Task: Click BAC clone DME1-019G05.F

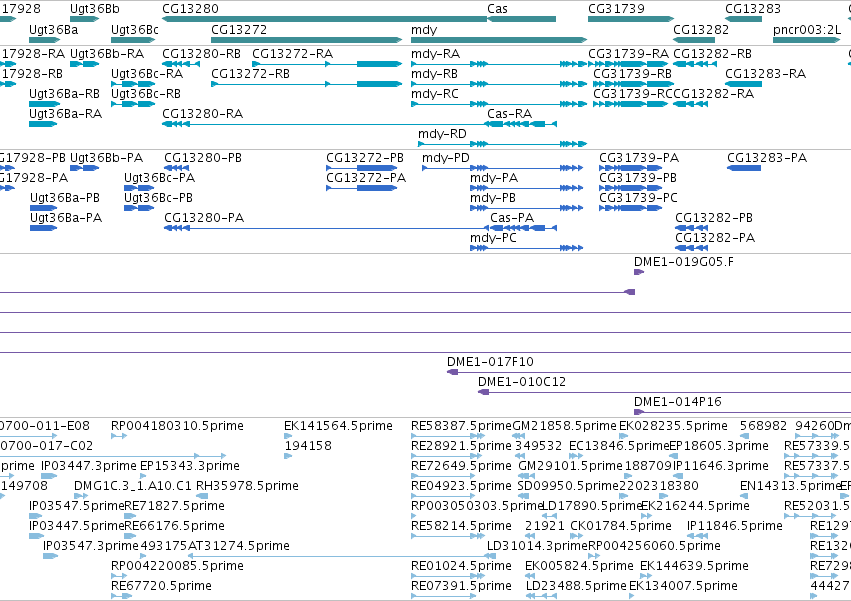Action: [x=684, y=262]
